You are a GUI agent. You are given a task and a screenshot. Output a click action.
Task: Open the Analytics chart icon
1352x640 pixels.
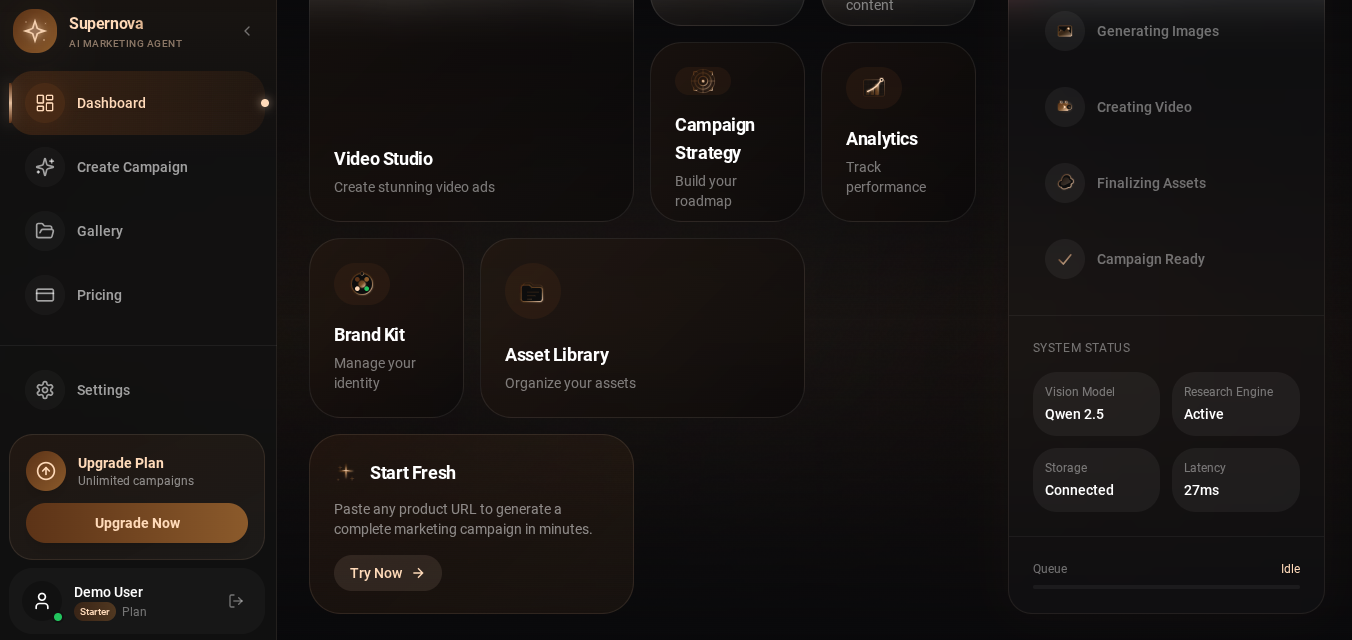coord(874,88)
